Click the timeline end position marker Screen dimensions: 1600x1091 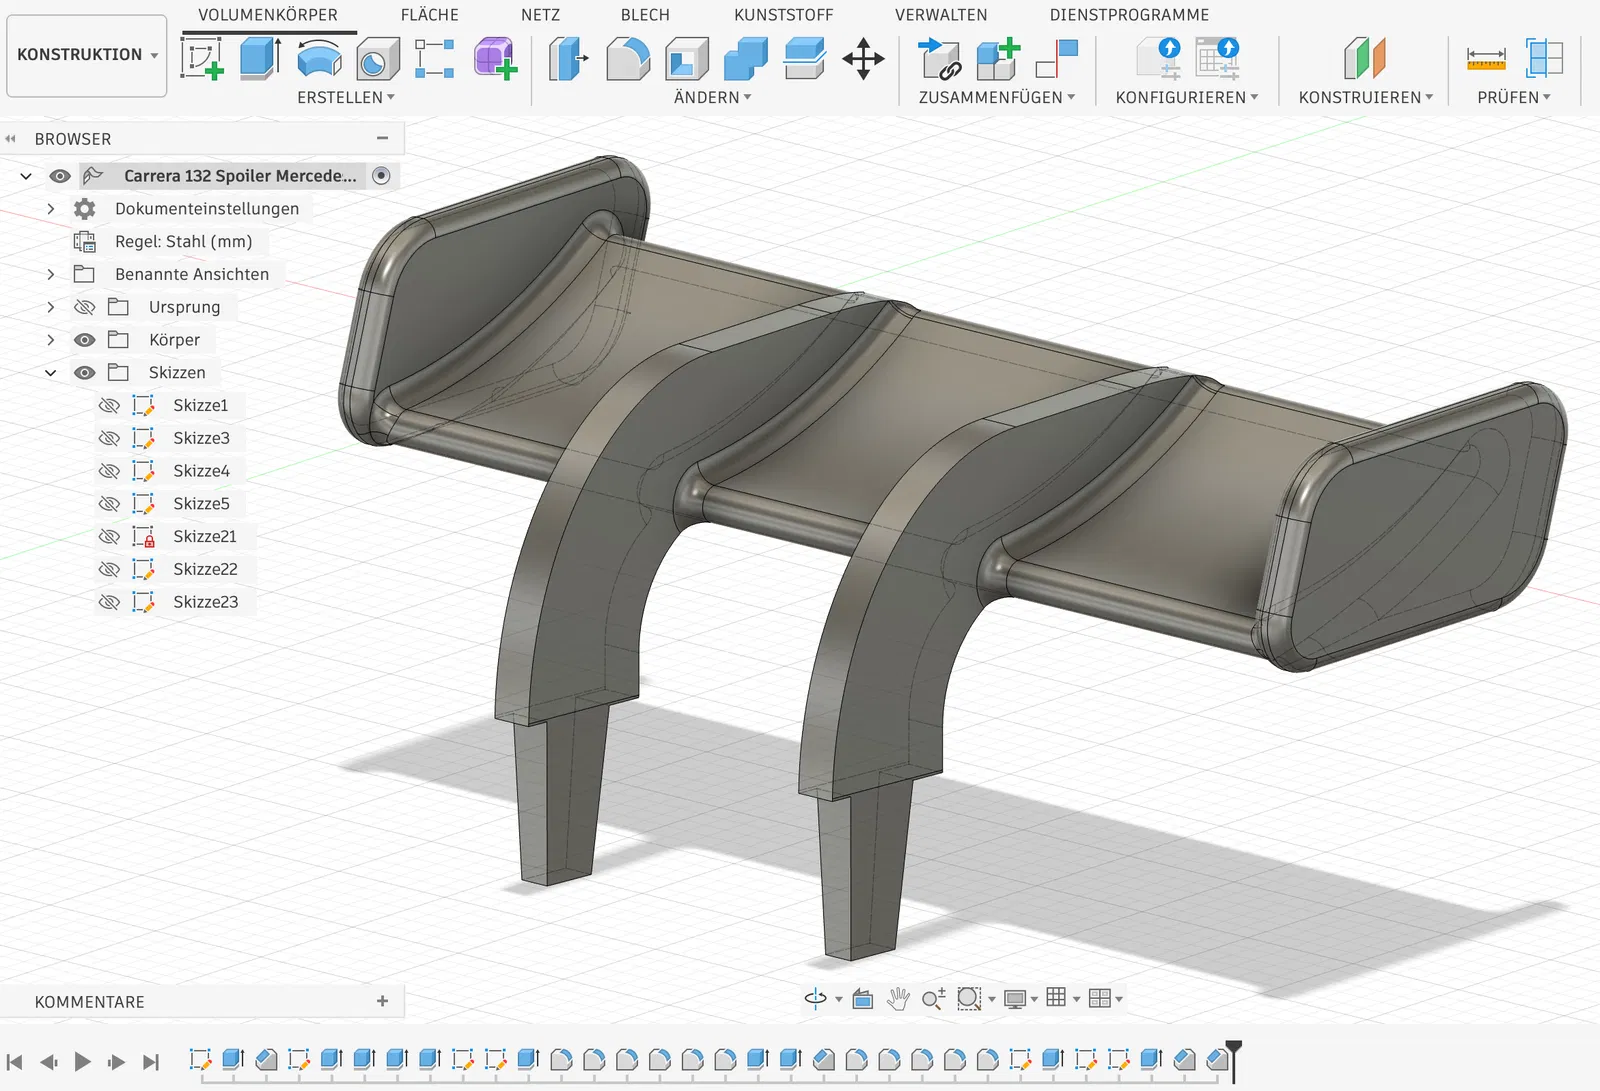point(1234,1050)
